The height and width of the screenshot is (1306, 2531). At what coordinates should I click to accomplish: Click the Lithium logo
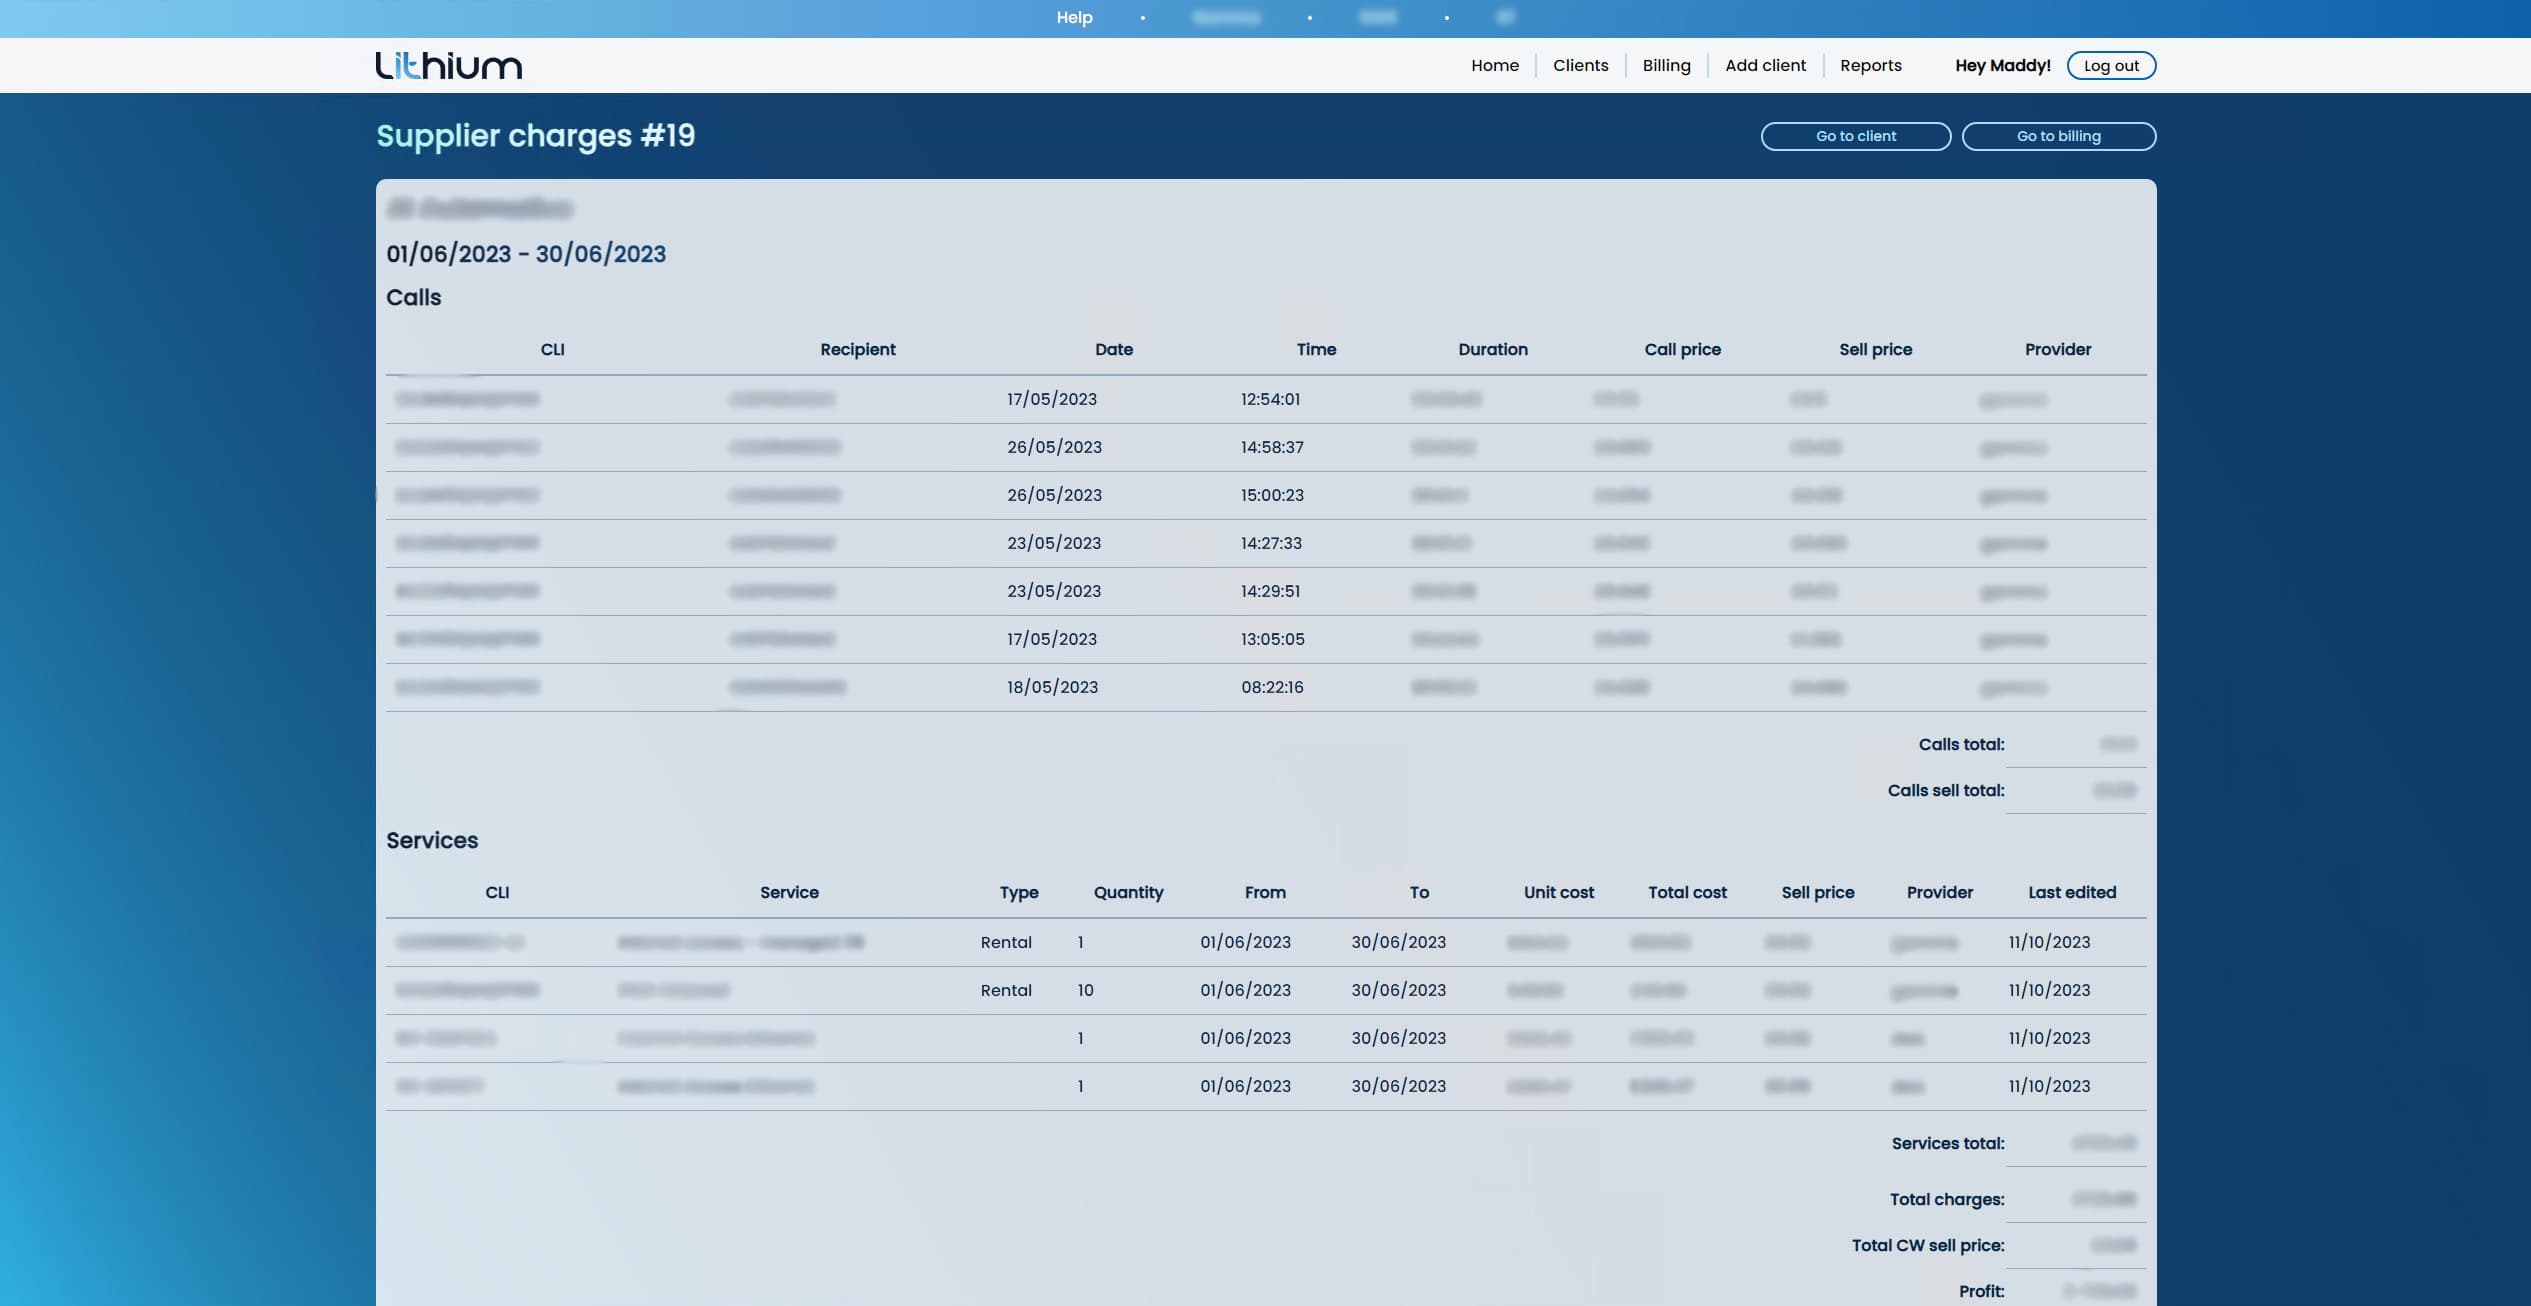coord(448,65)
